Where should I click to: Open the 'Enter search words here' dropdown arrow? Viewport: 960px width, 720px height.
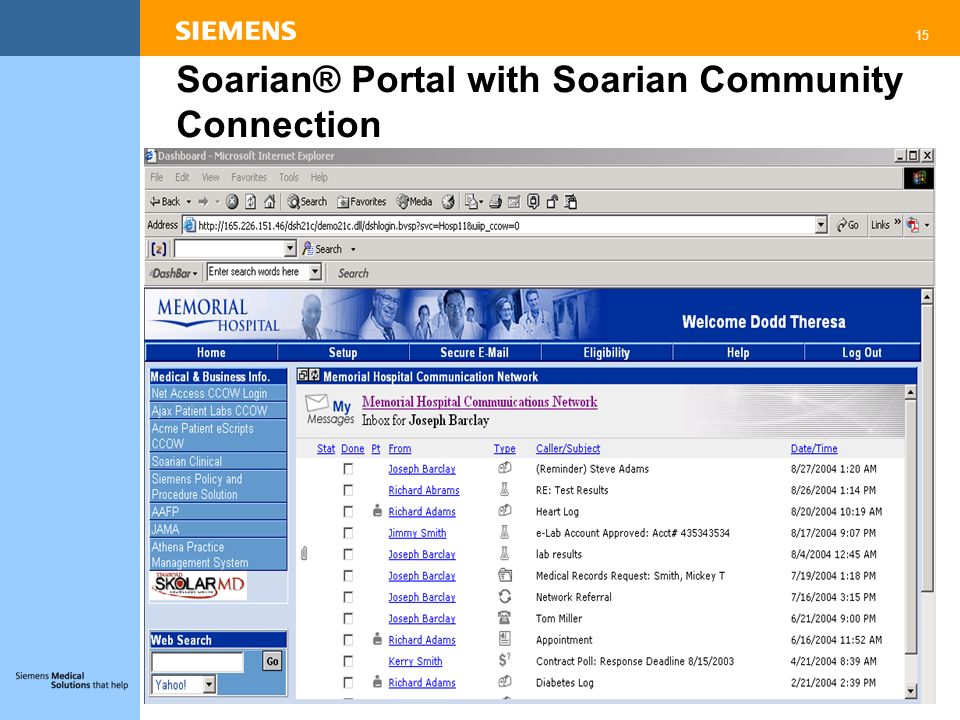click(x=315, y=271)
